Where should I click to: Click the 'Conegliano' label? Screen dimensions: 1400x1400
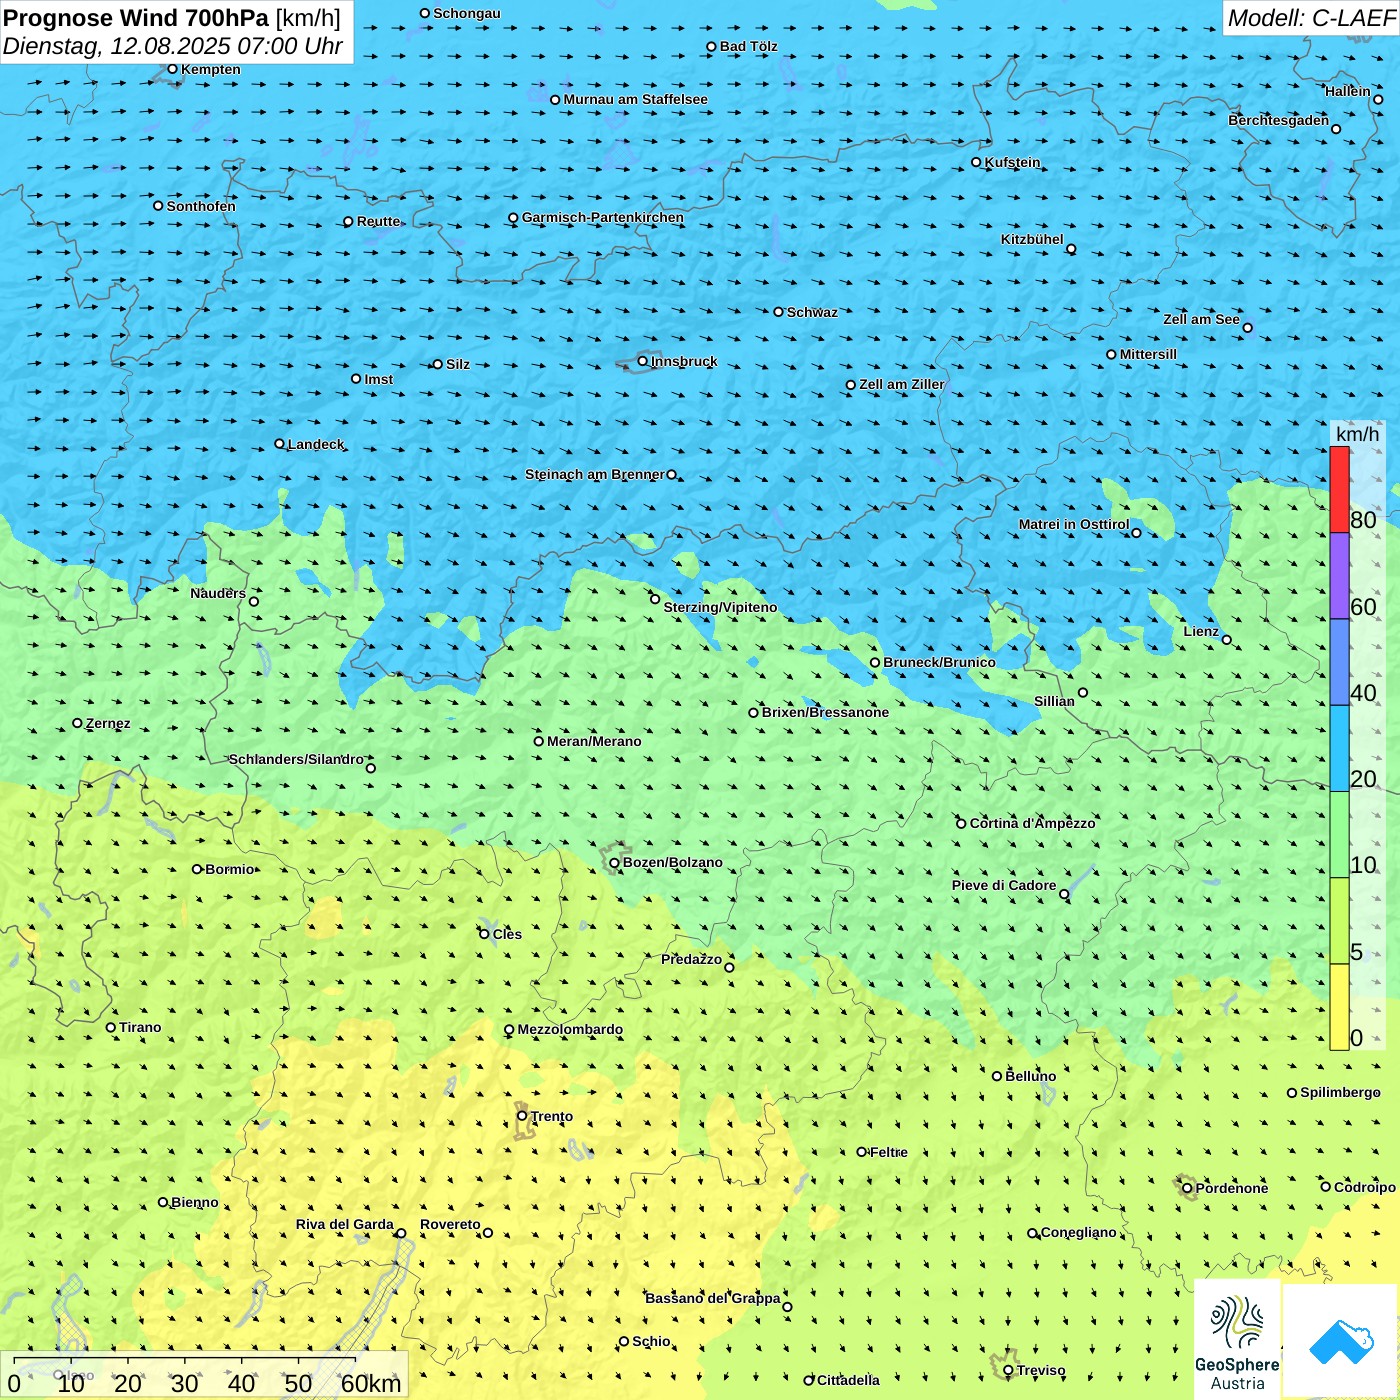point(1078,1232)
